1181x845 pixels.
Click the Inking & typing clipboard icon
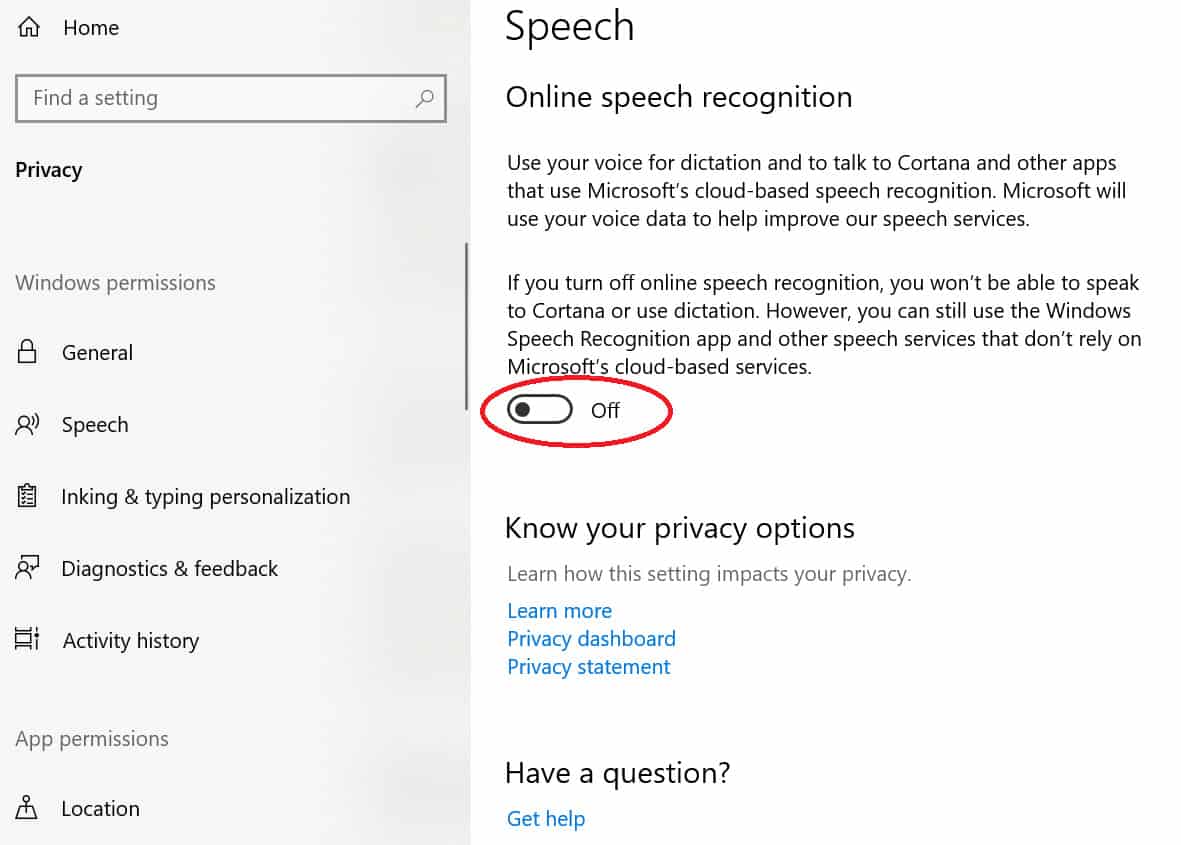(x=27, y=496)
